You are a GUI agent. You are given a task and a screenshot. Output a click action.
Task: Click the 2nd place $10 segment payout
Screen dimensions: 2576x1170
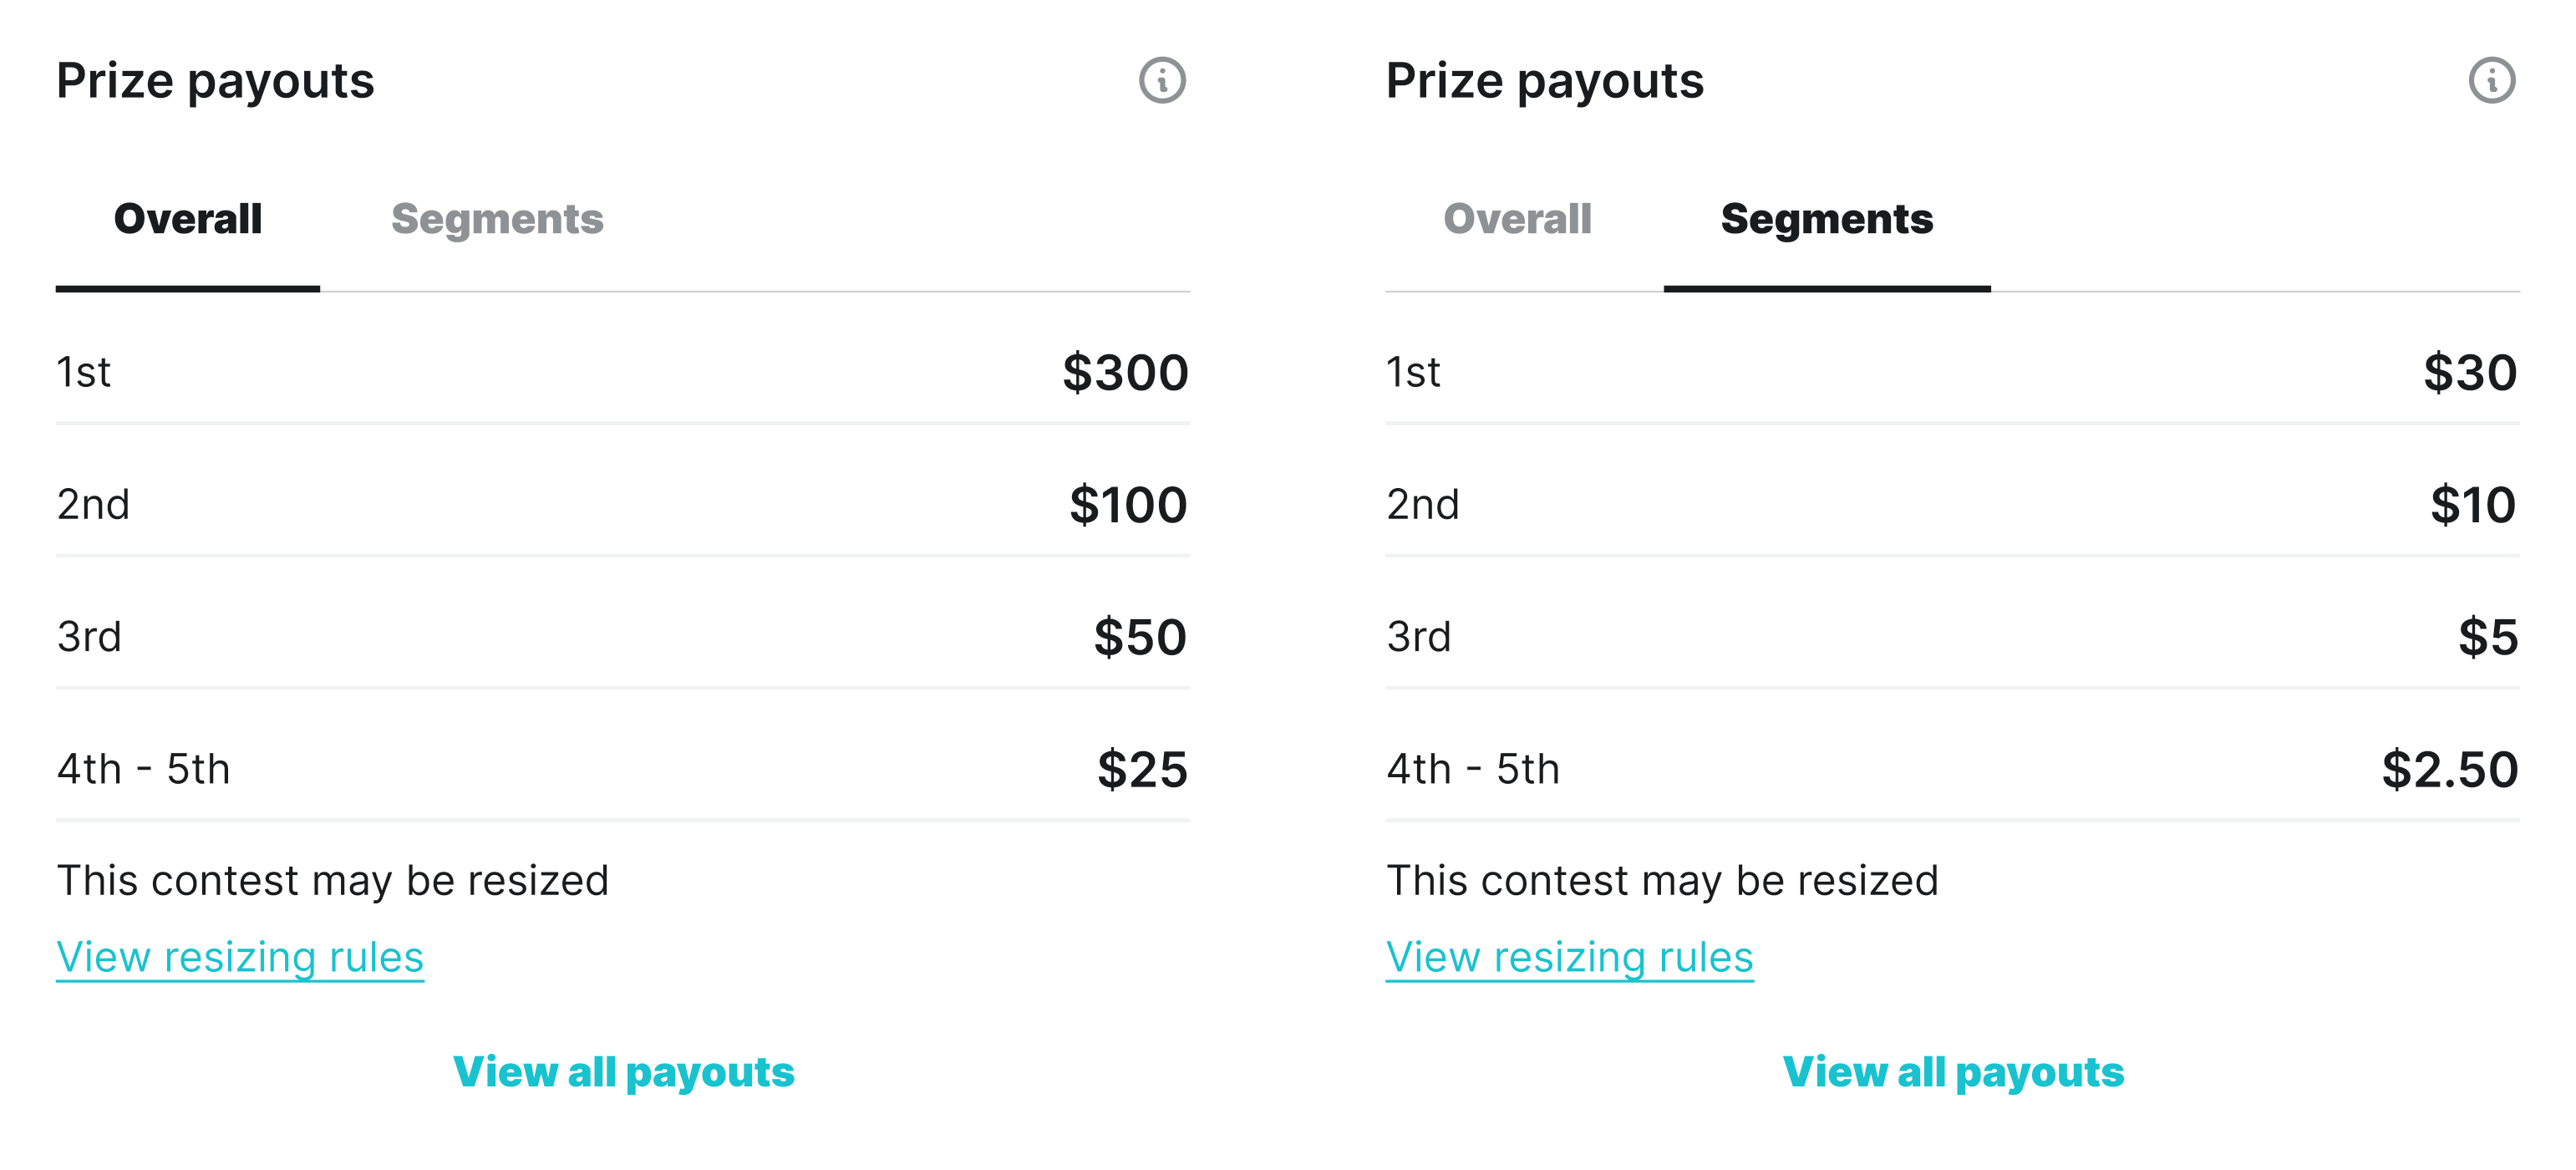click(x=1953, y=504)
